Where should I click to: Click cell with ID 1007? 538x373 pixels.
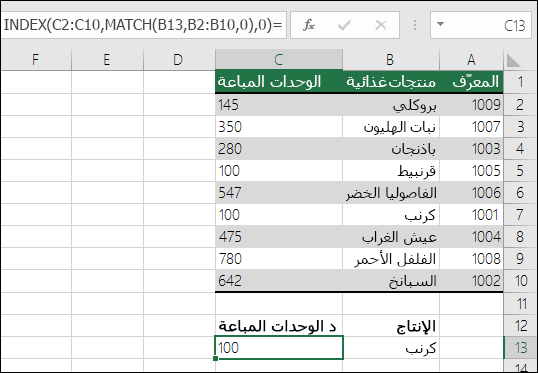pos(471,127)
